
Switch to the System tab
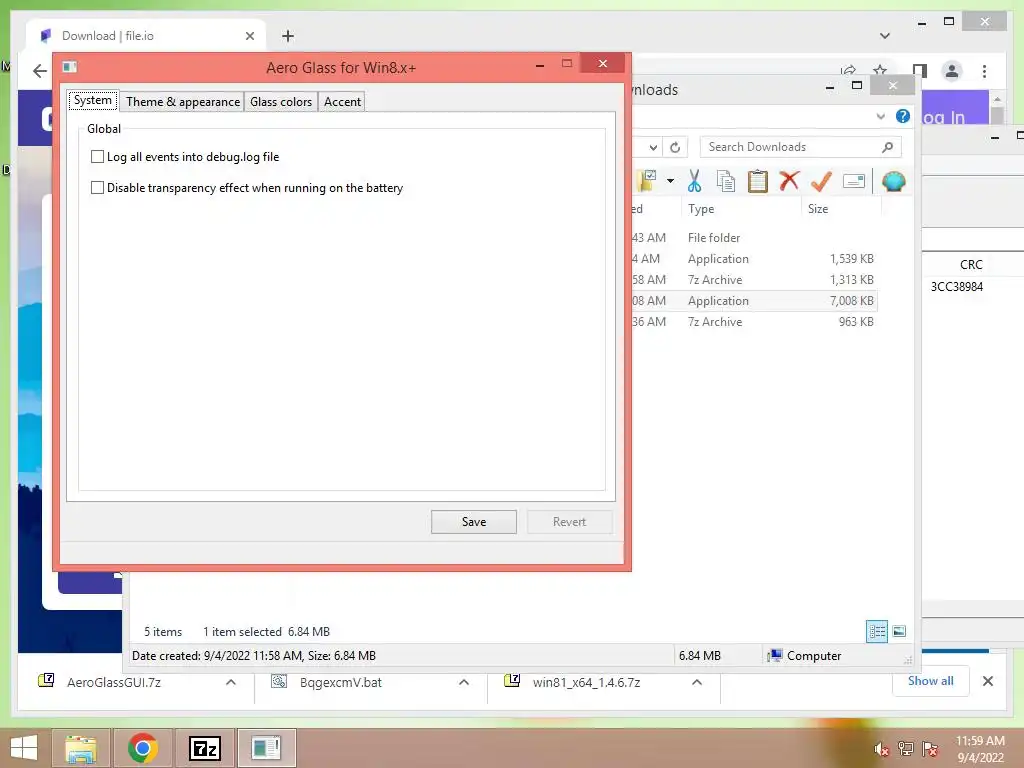click(93, 101)
